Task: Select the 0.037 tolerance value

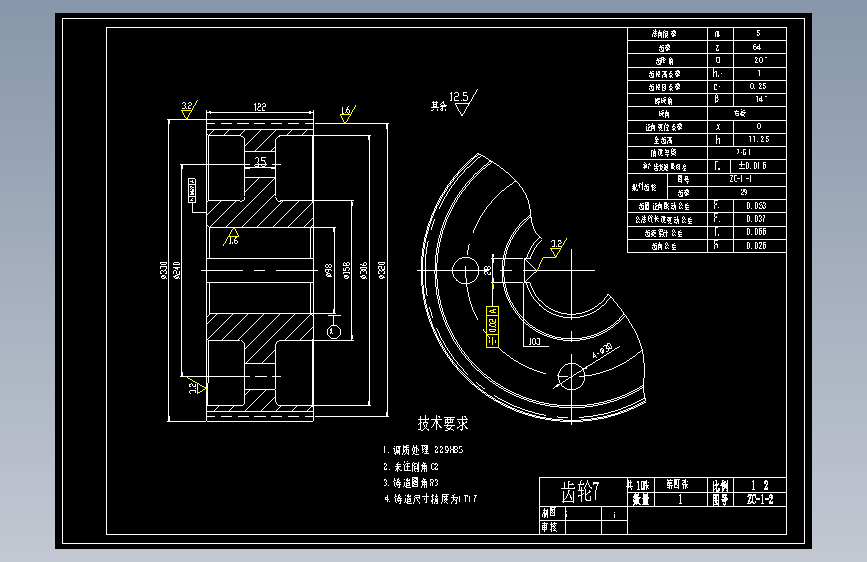Action: [x=756, y=219]
